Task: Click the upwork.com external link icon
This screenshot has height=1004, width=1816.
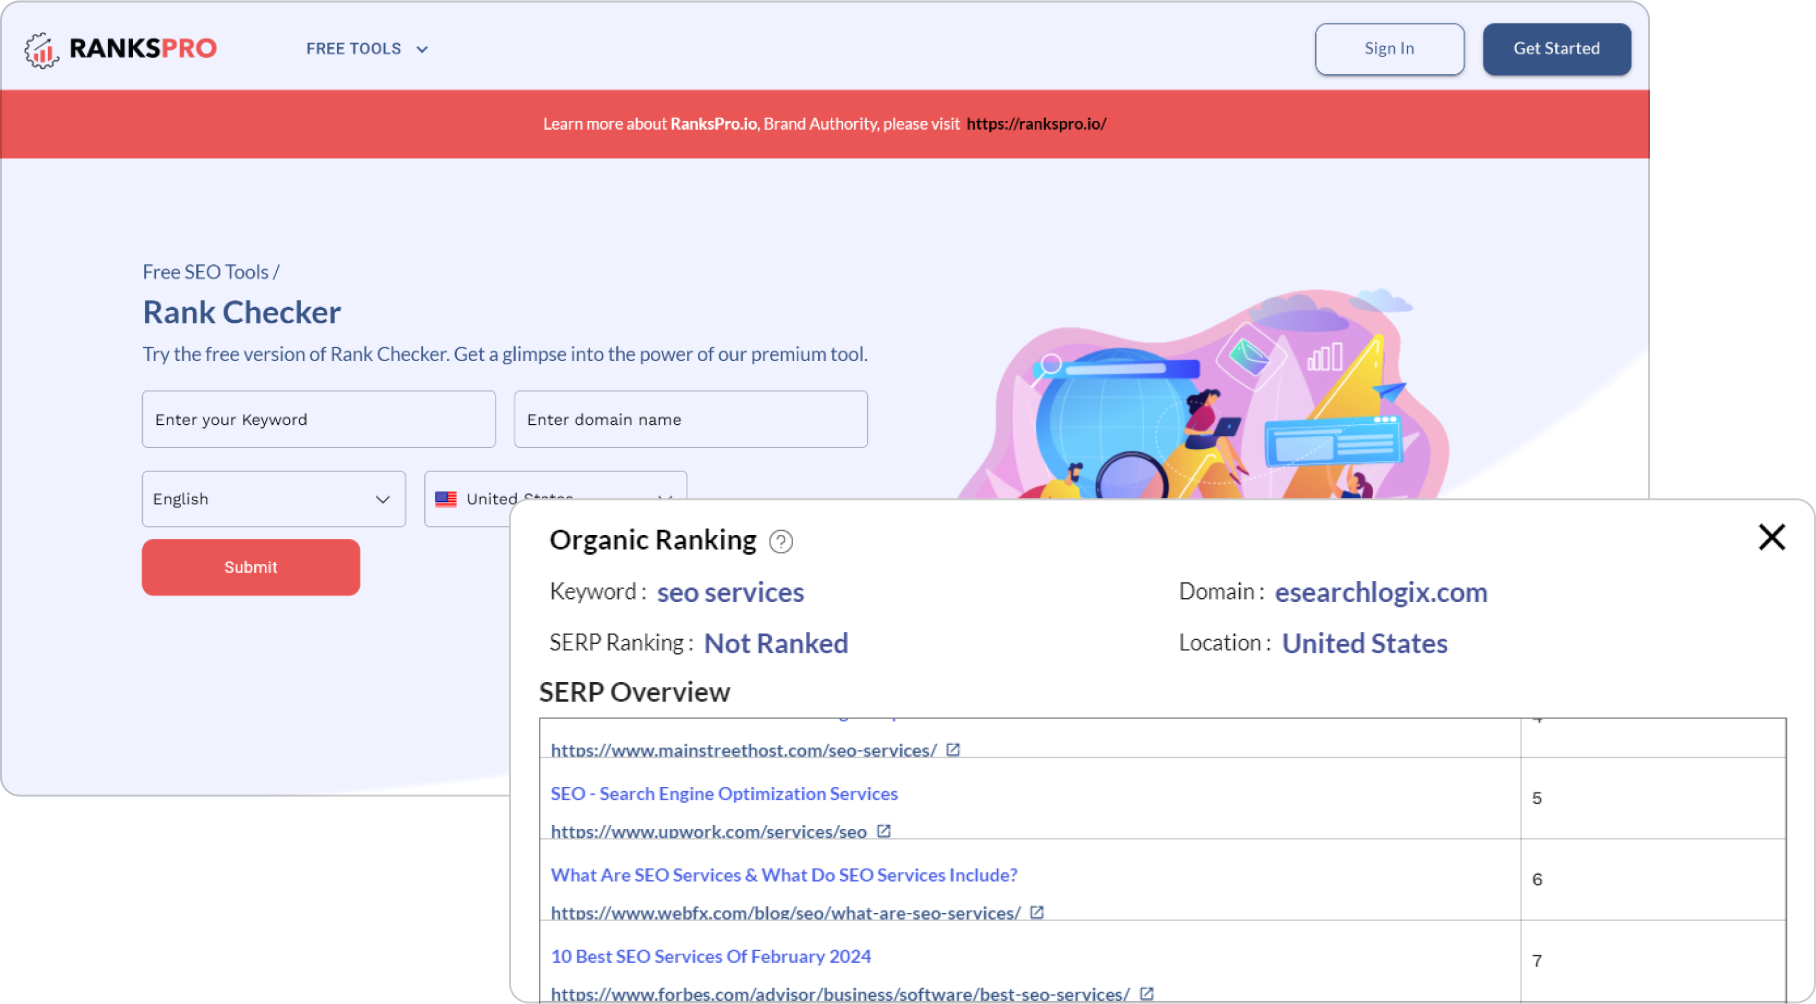Action: pos(884,831)
